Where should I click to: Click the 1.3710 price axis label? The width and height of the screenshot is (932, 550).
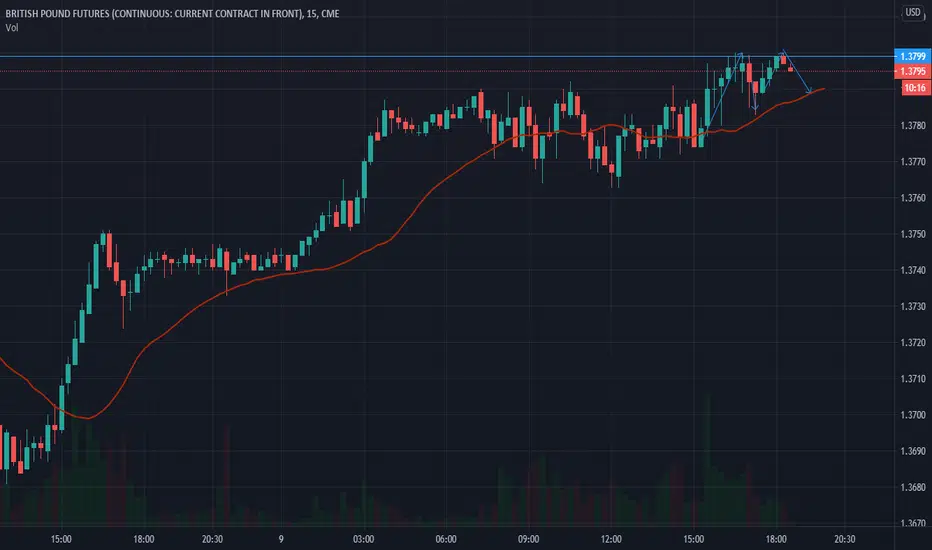(x=913, y=379)
